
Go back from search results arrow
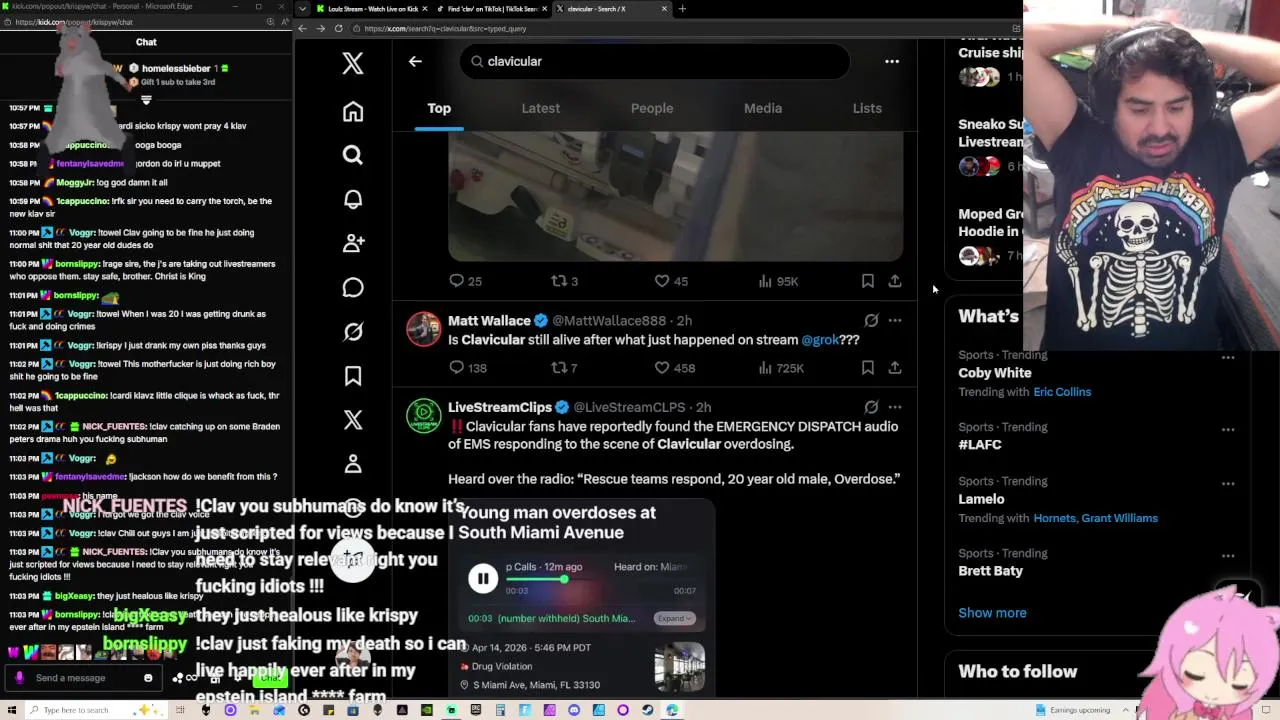pyautogui.click(x=415, y=61)
